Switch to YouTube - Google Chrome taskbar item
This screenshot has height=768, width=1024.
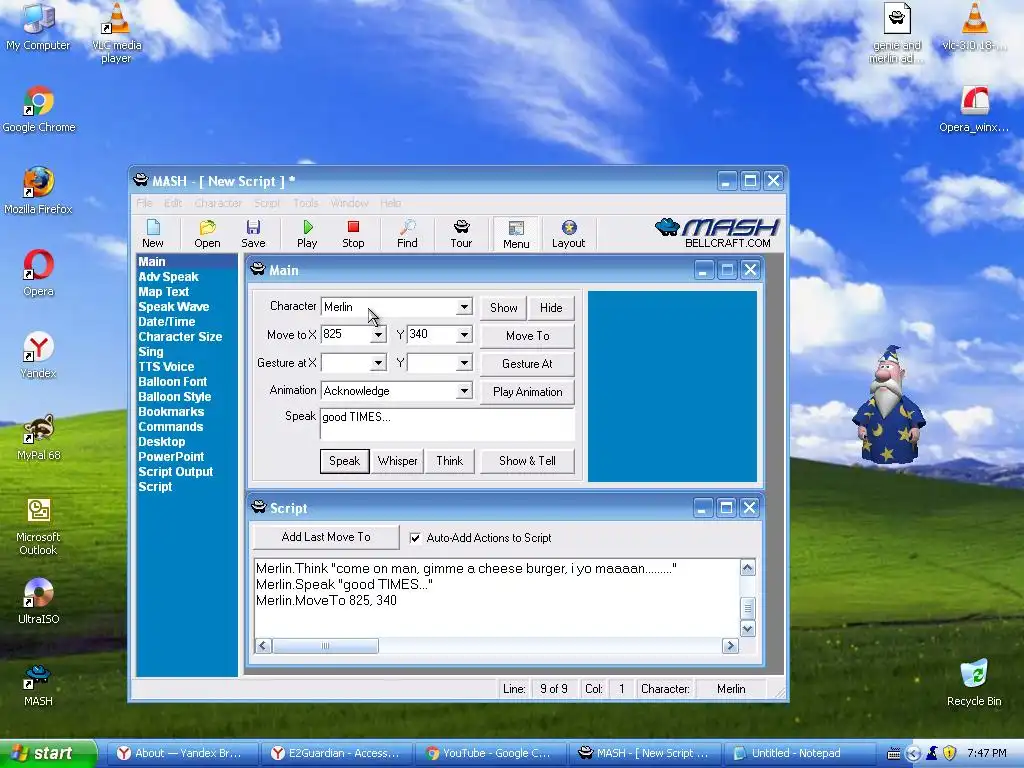492,753
